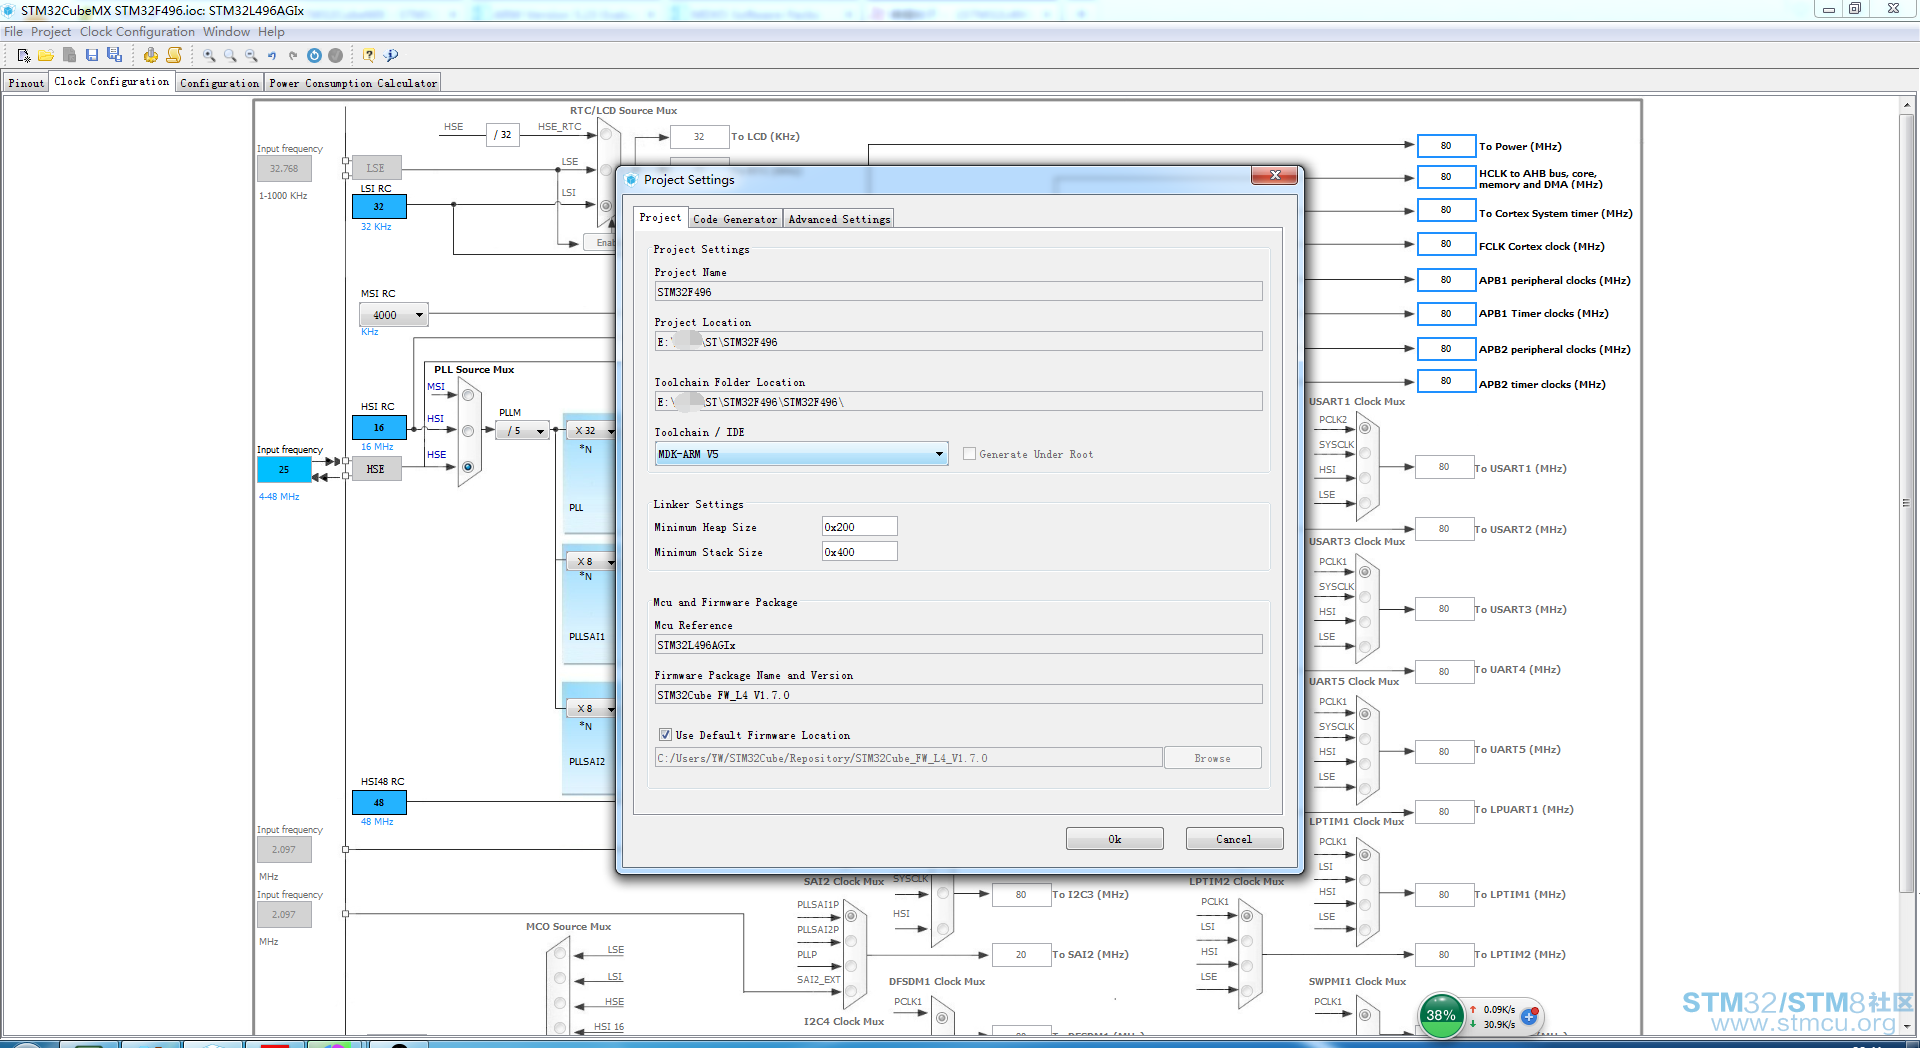Confirm settings with the Ok button
The width and height of the screenshot is (1920, 1048).
(x=1115, y=839)
